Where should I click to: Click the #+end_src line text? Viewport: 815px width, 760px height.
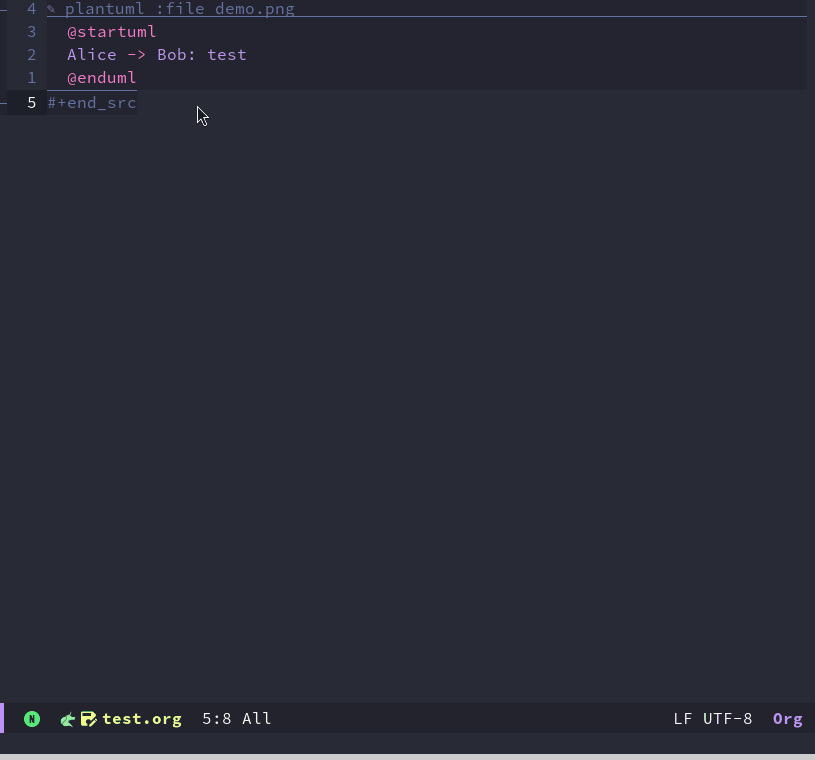(x=92, y=103)
